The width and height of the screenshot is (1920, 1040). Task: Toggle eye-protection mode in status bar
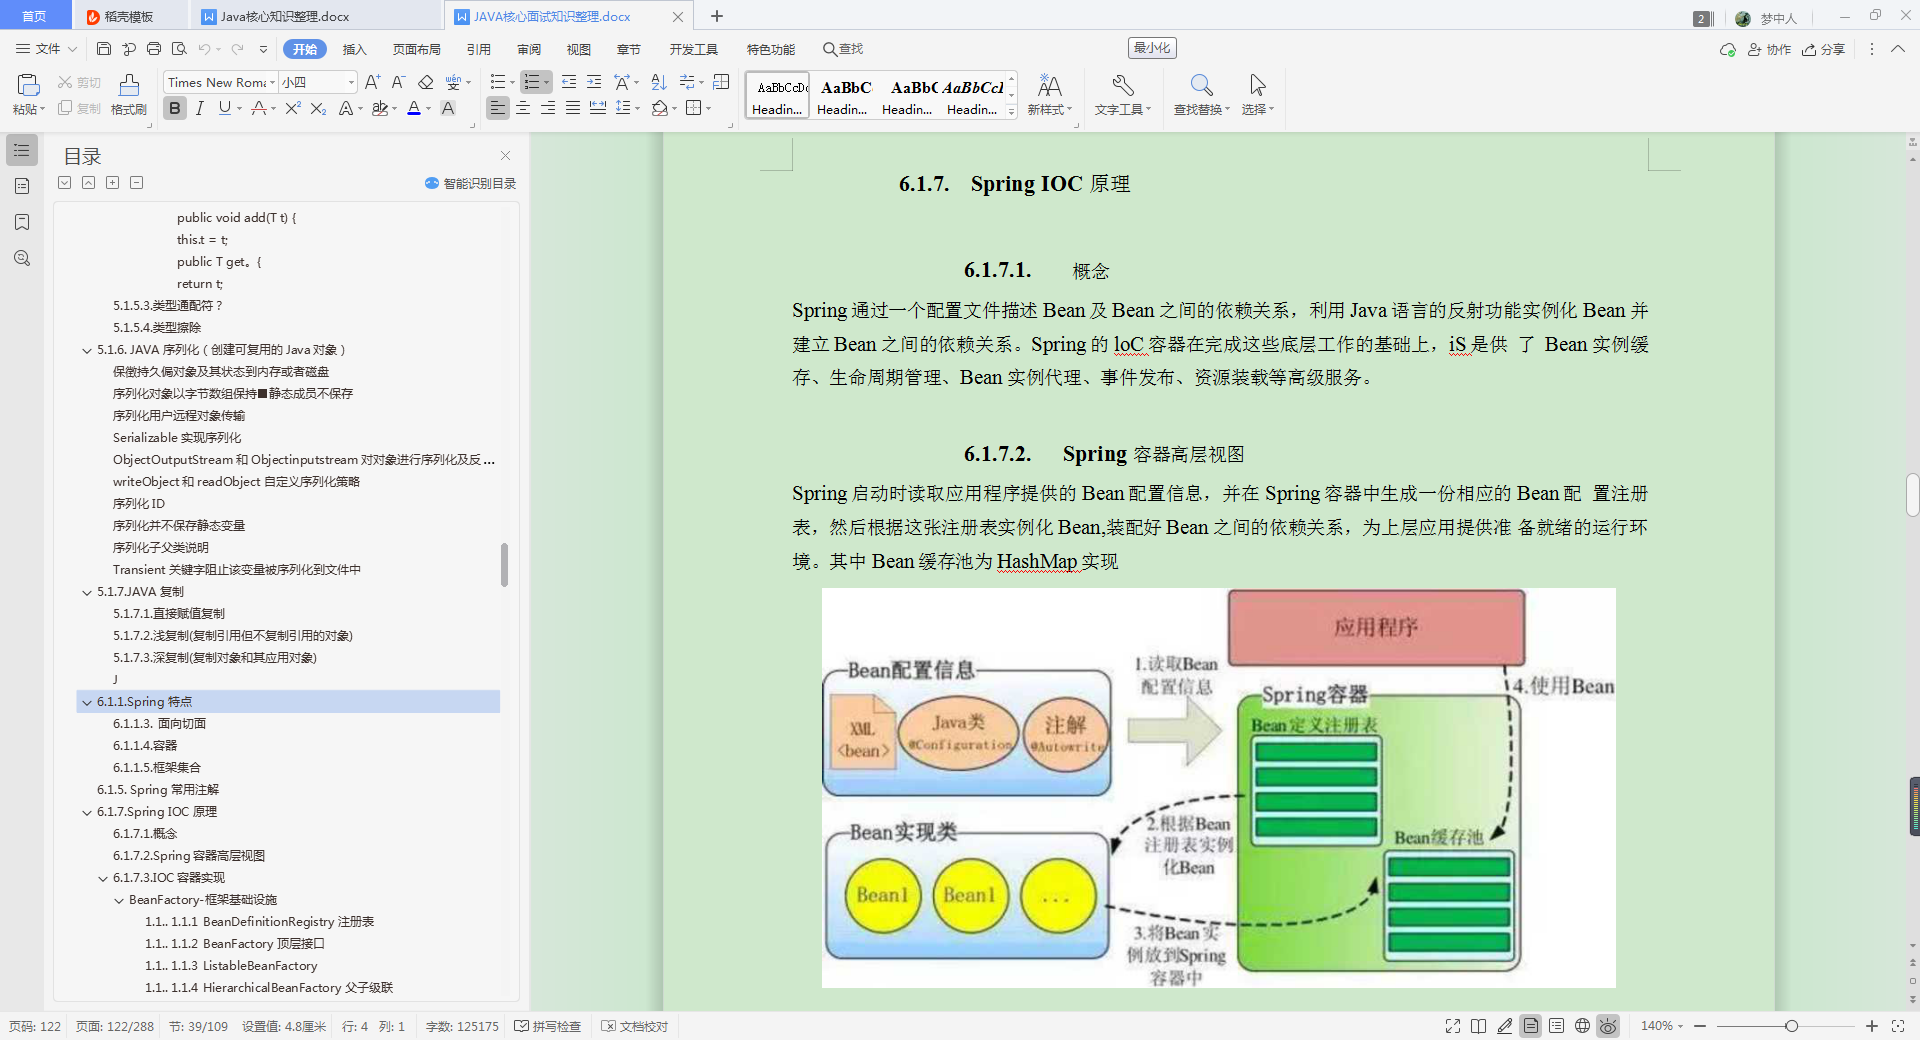1608,1026
